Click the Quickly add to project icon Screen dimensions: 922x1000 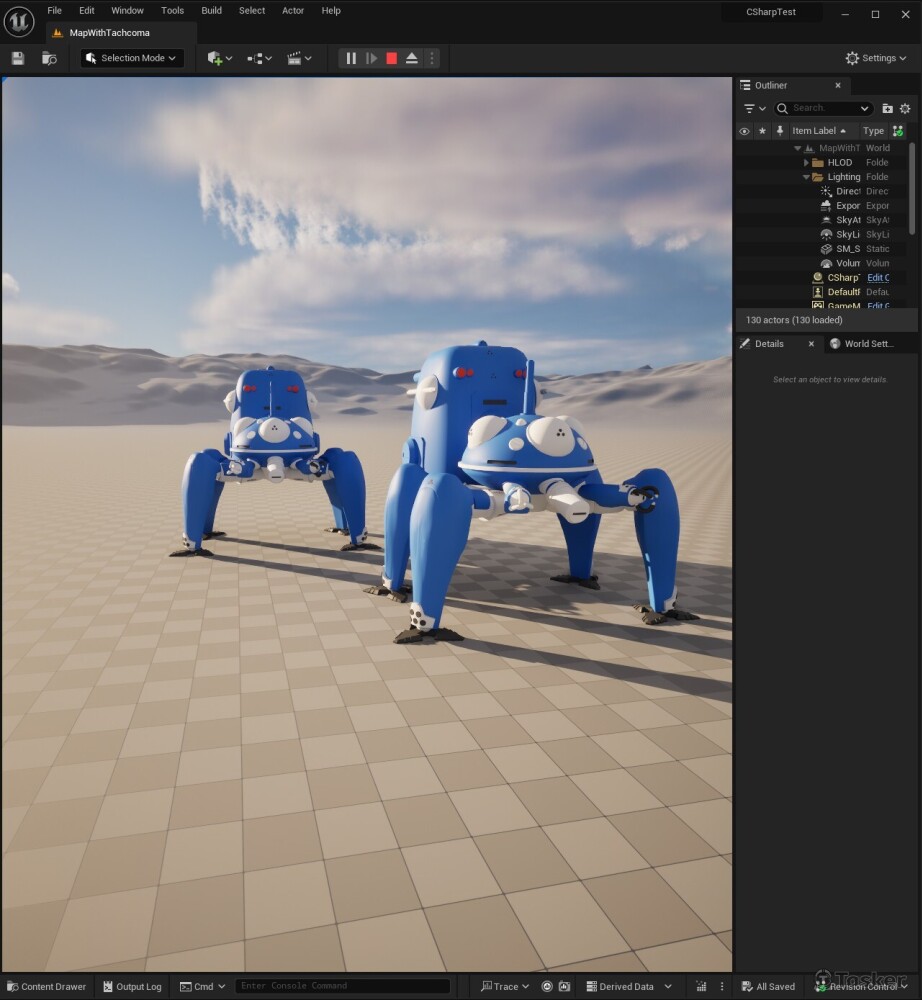pyautogui.click(x=219, y=58)
